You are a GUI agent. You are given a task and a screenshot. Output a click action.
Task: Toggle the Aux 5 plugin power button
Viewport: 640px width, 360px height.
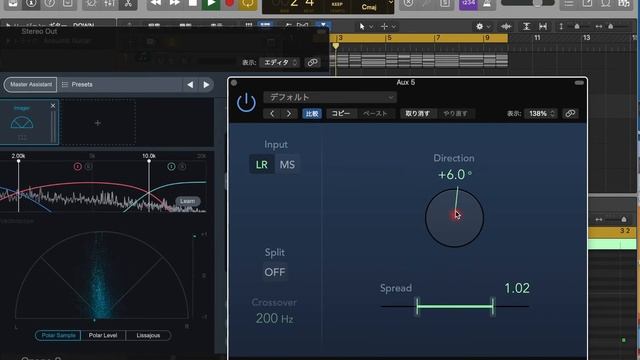pos(246,102)
